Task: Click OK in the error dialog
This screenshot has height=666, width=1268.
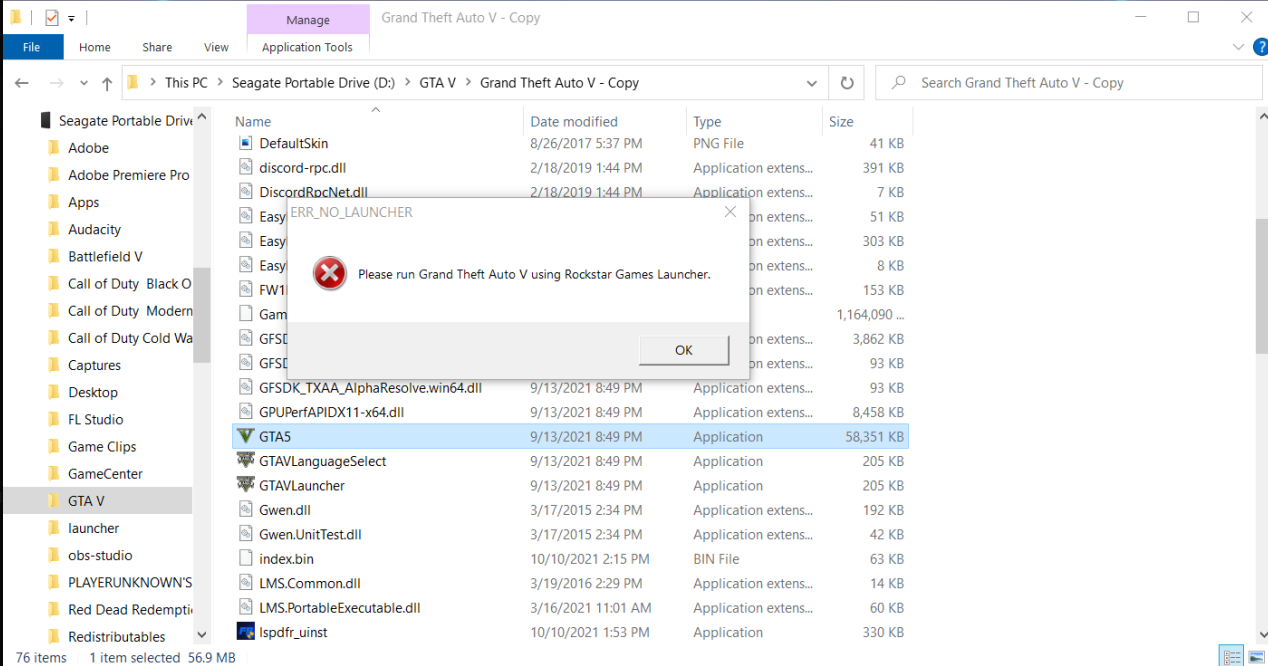Action: tap(684, 350)
